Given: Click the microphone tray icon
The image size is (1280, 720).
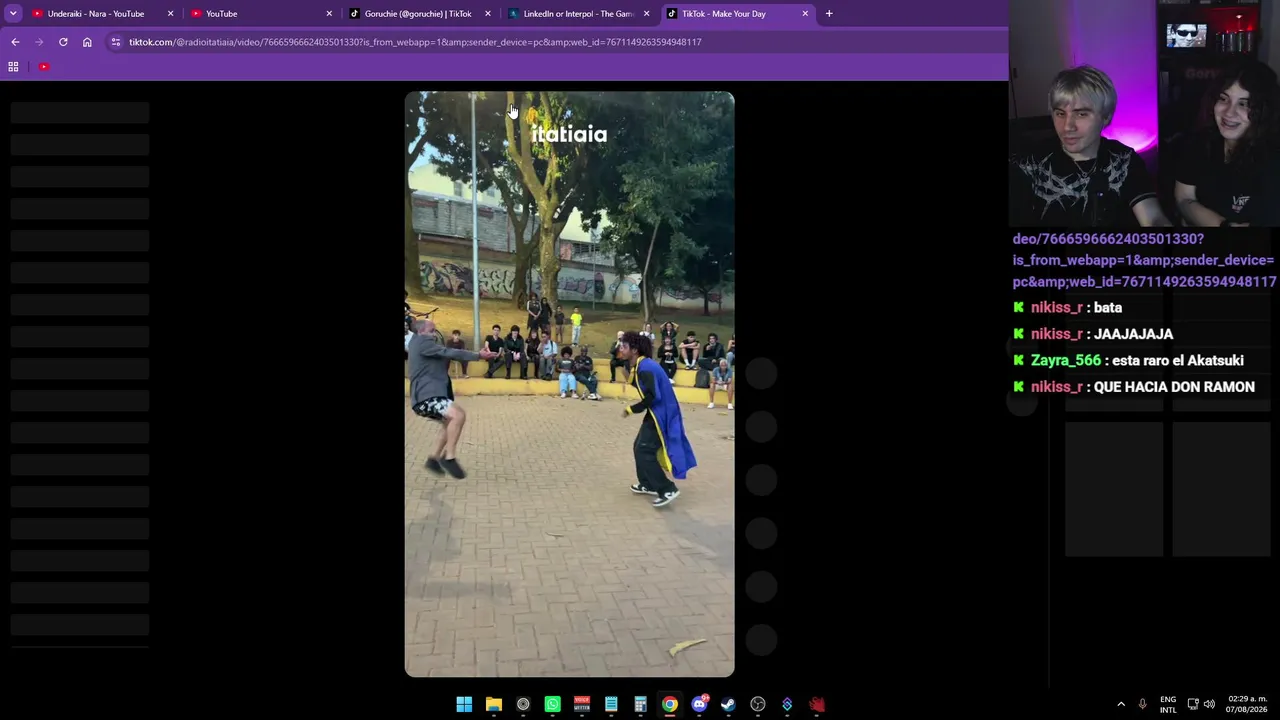Looking at the screenshot, I should 1142,705.
